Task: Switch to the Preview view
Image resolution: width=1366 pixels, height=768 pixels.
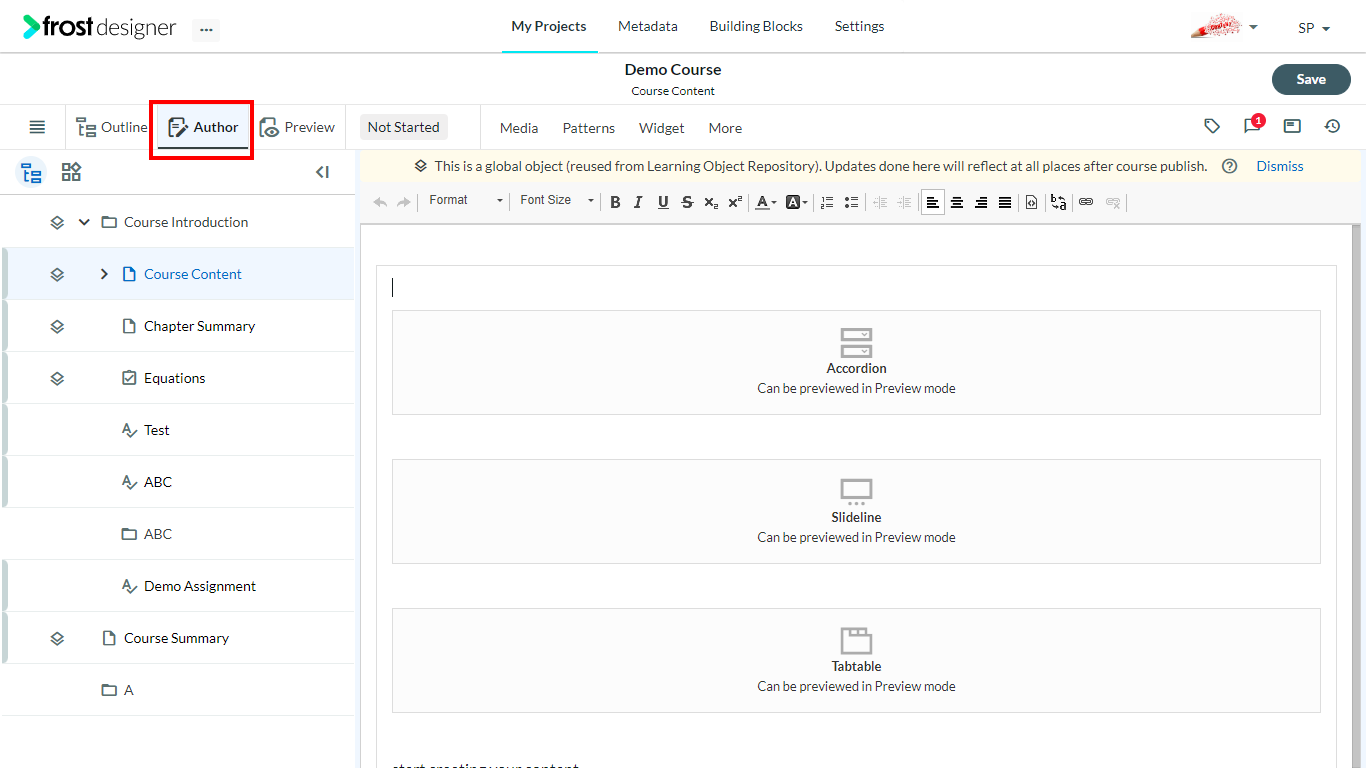Action: click(297, 127)
